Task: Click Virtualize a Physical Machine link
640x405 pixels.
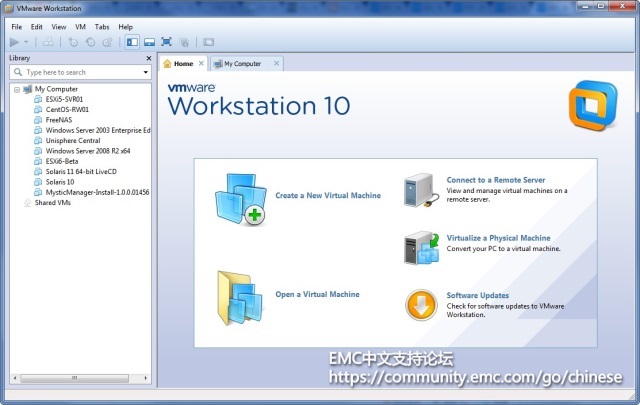Action: 498,238
